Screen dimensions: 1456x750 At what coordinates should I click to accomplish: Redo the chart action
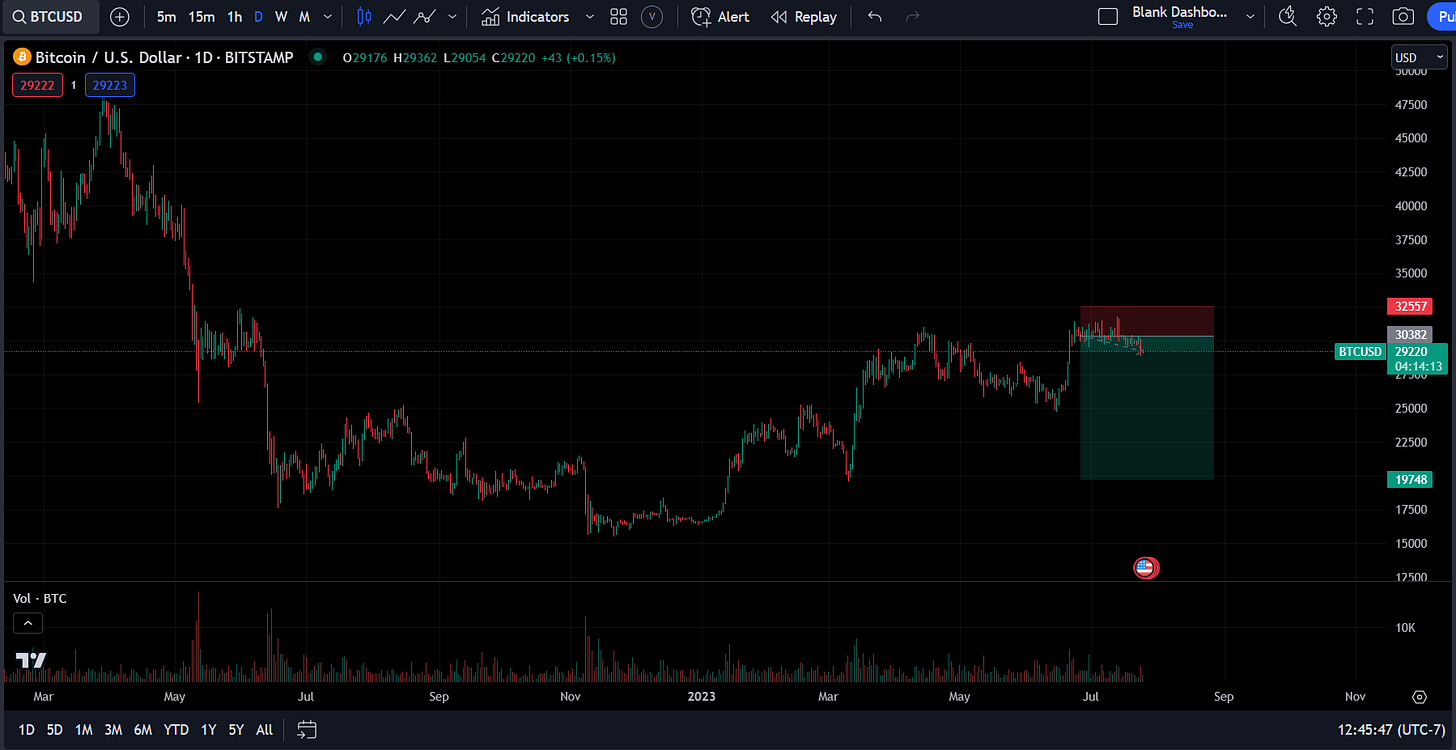coord(912,17)
